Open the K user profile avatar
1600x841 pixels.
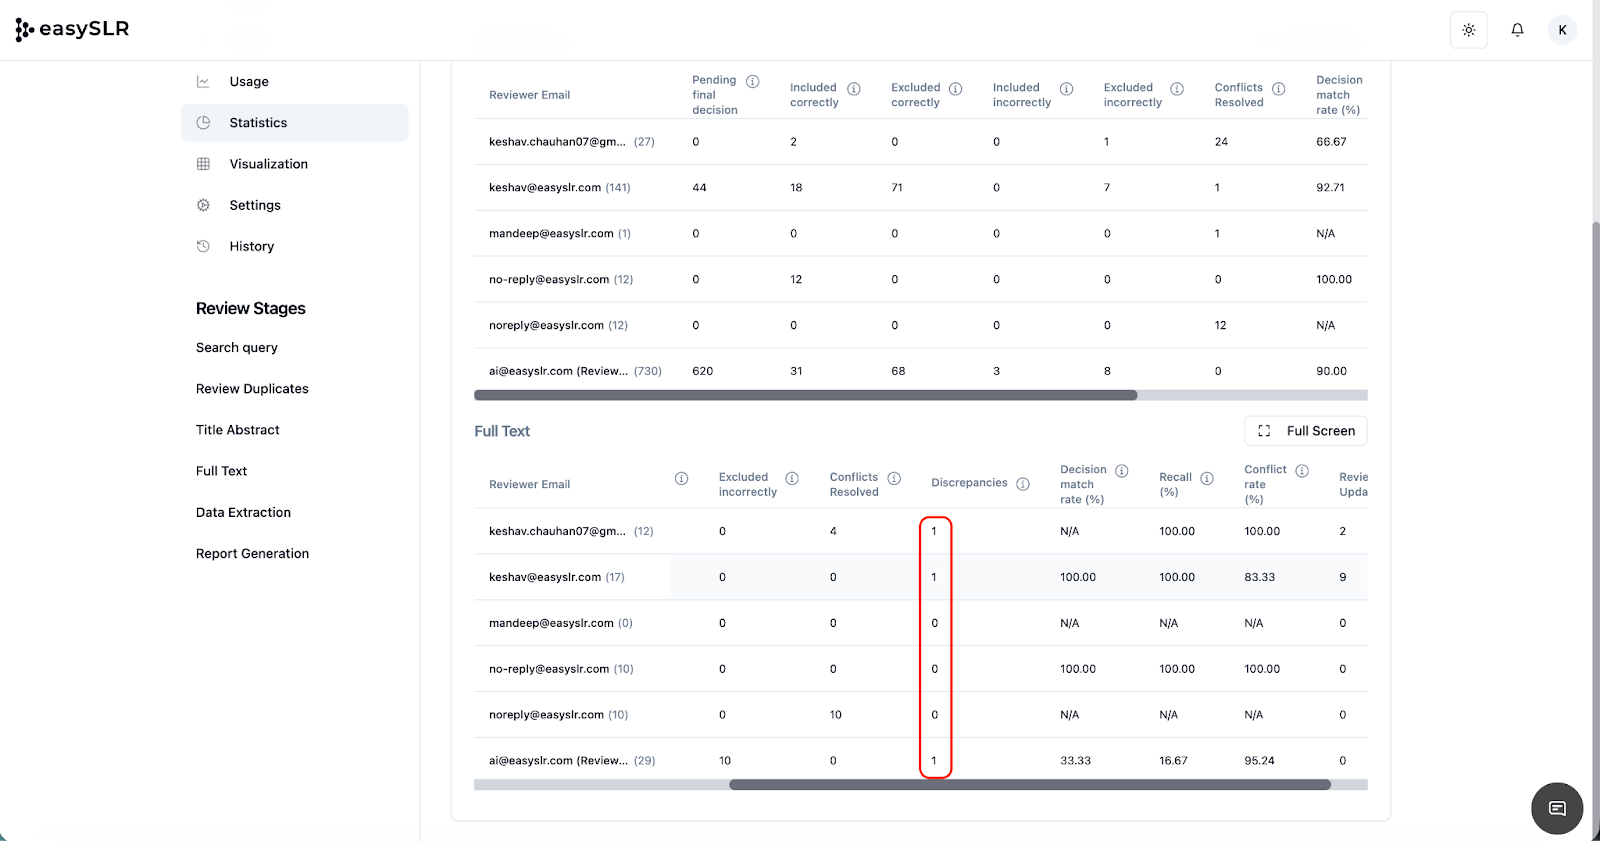click(1562, 30)
